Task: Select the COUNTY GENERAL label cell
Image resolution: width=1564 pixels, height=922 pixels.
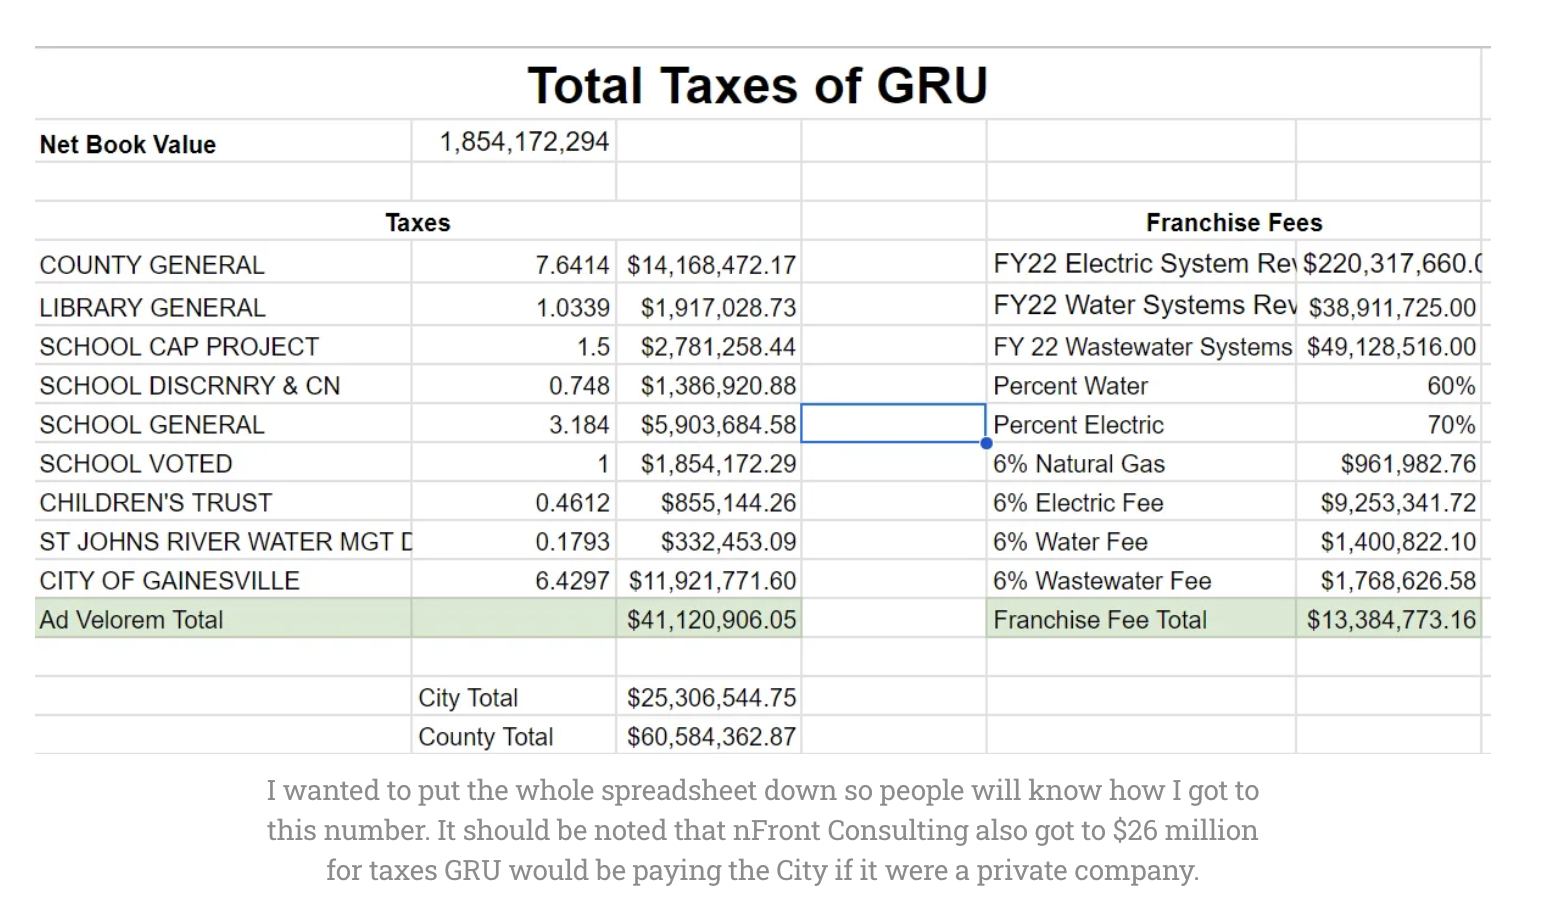Action: pyautogui.click(x=223, y=265)
